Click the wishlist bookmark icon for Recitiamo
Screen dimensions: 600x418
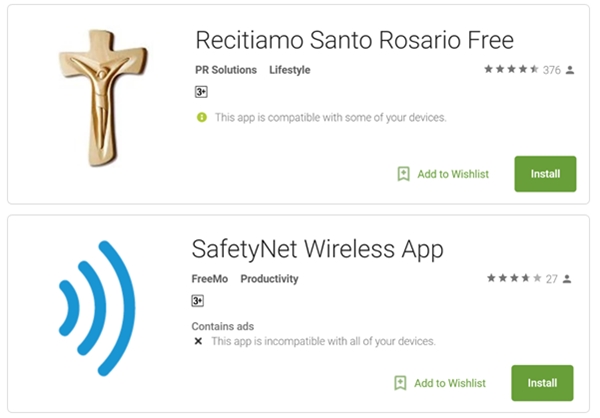[403, 174]
